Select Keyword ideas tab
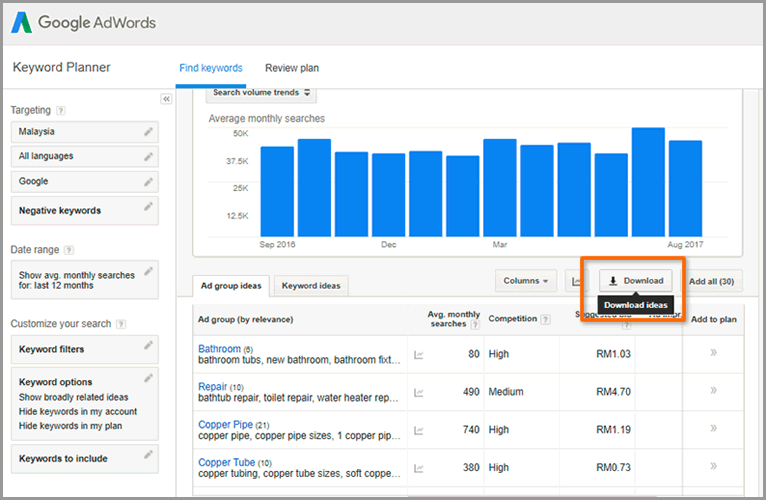 tap(311, 286)
